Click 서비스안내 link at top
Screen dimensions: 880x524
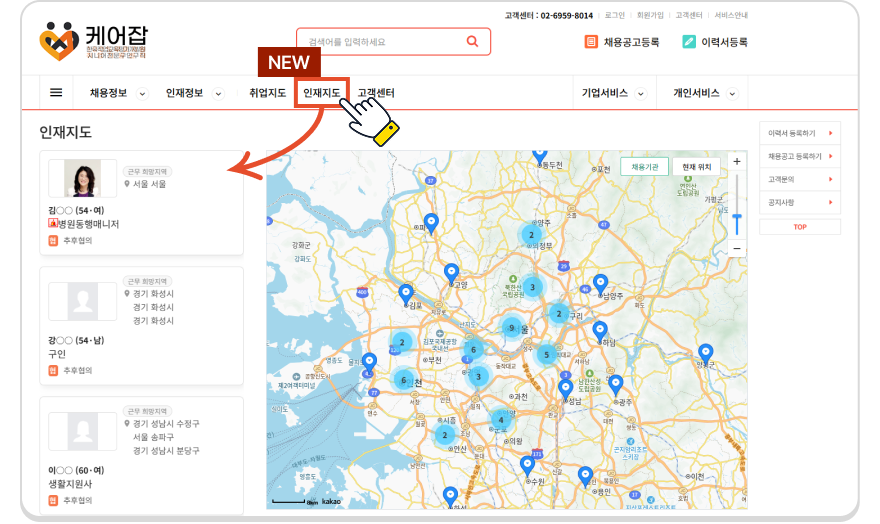coord(731,16)
